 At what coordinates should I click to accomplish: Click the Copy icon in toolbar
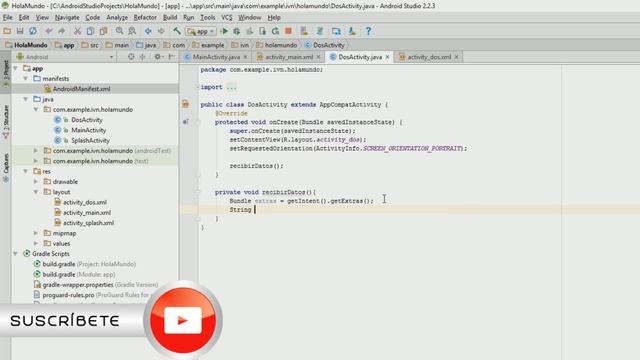[90, 31]
